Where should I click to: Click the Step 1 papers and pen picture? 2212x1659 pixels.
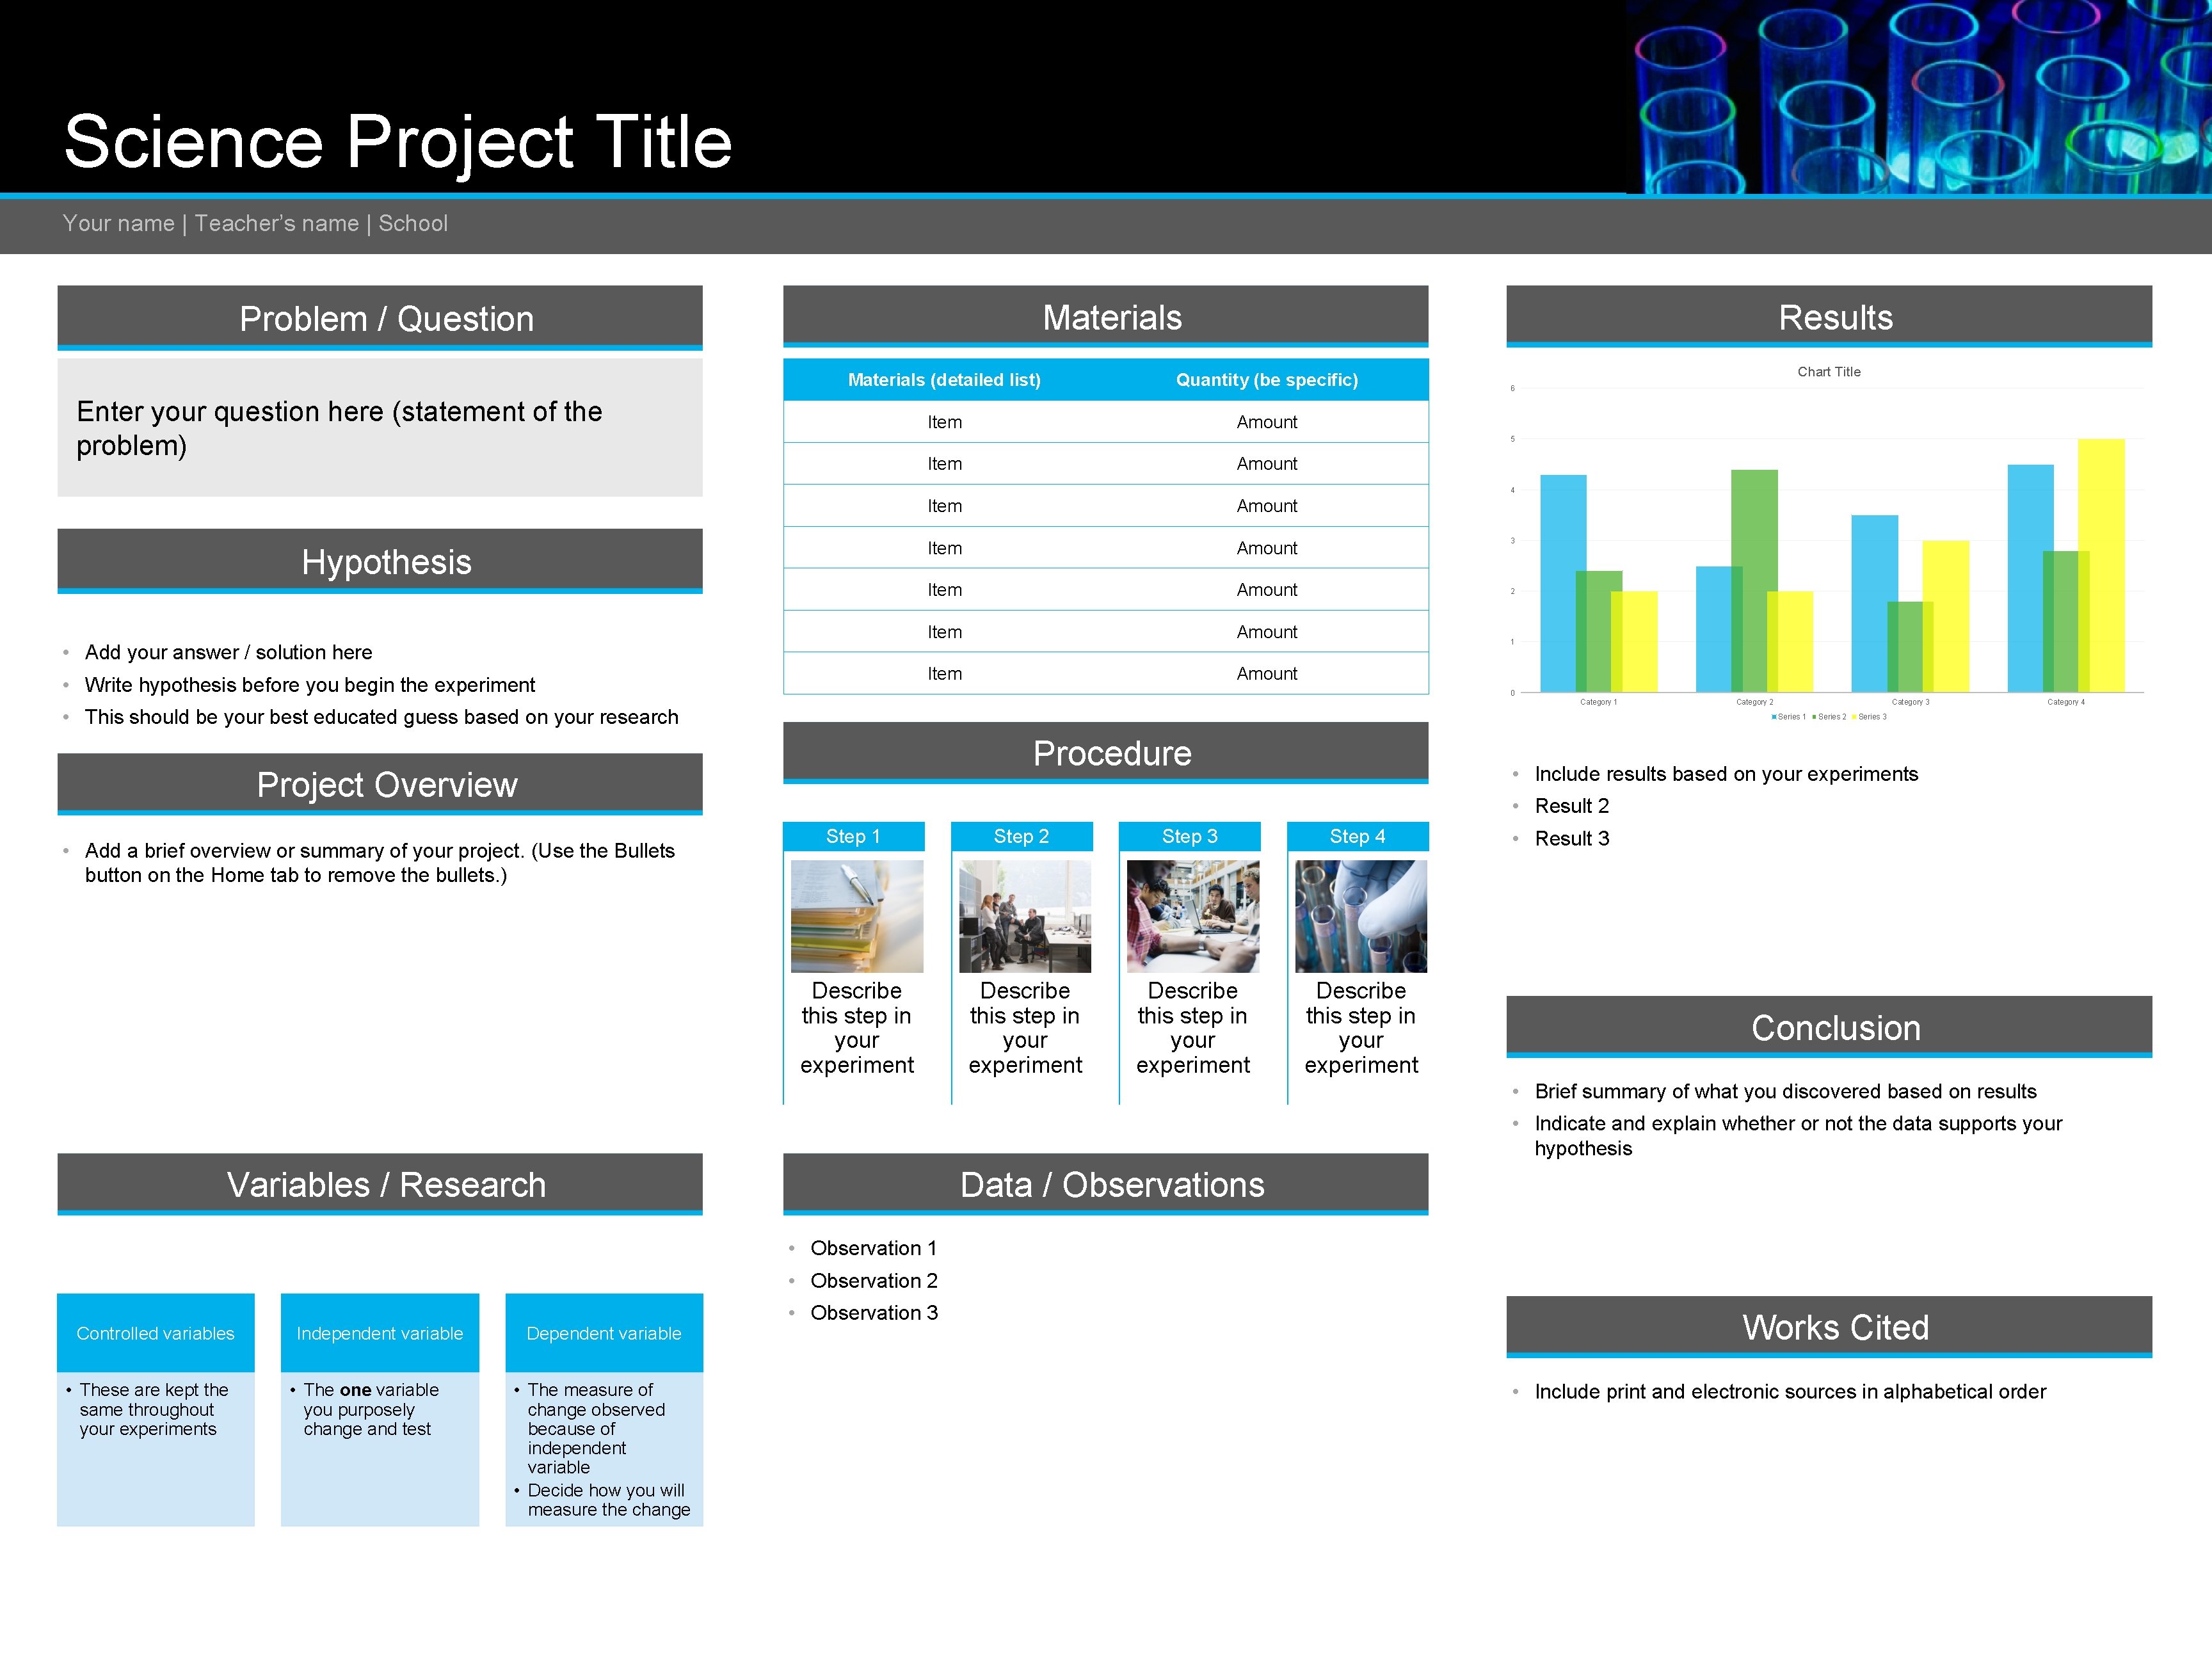(x=857, y=916)
